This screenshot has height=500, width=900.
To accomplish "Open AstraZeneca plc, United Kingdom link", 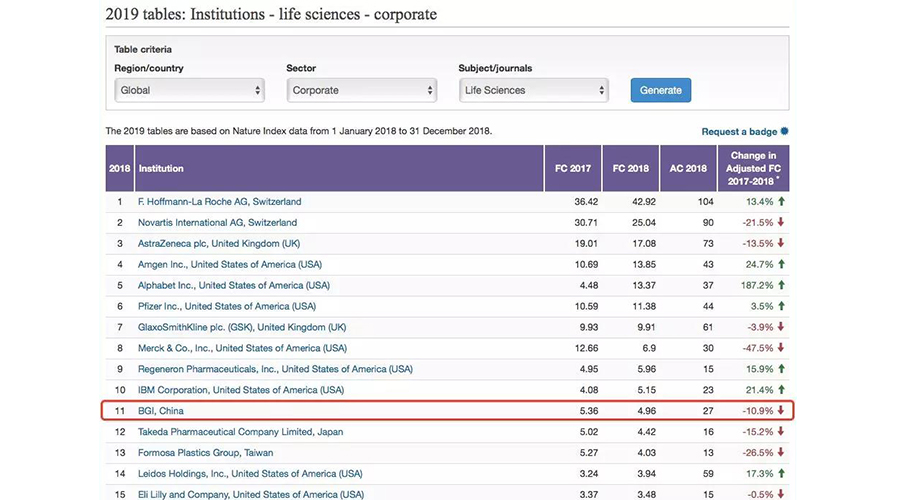I will click(219, 243).
